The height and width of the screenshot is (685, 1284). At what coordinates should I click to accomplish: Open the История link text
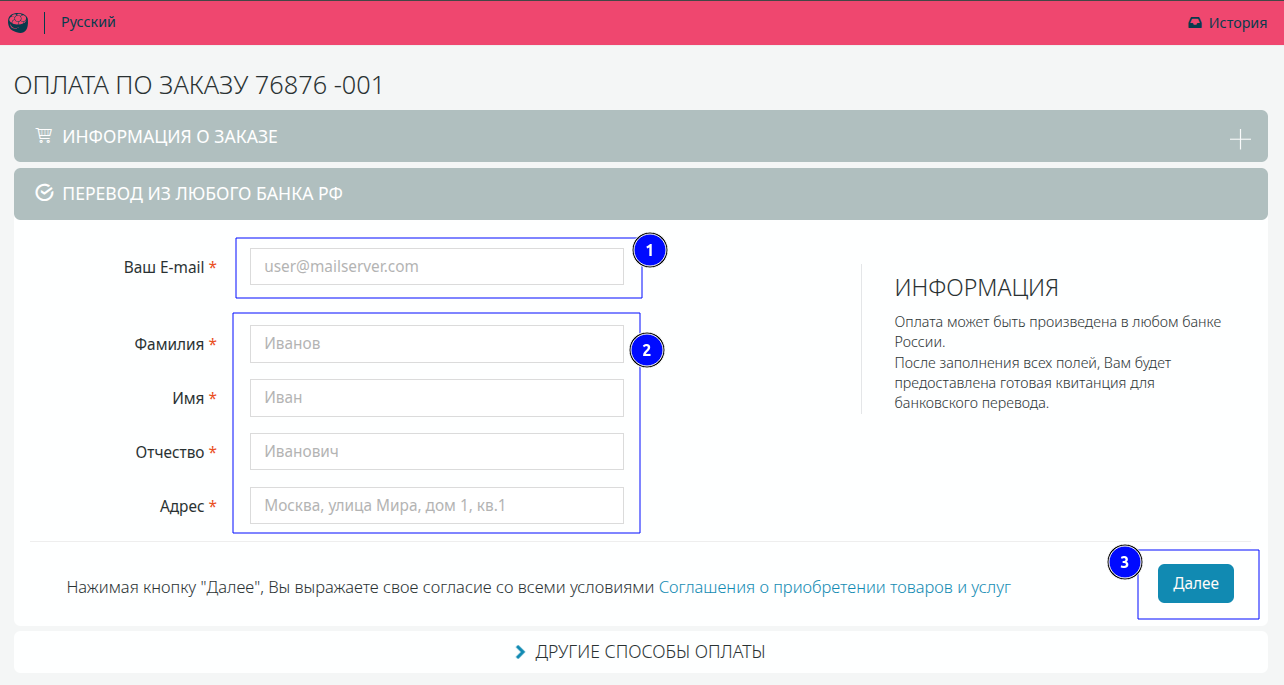tap(1237, 23)
